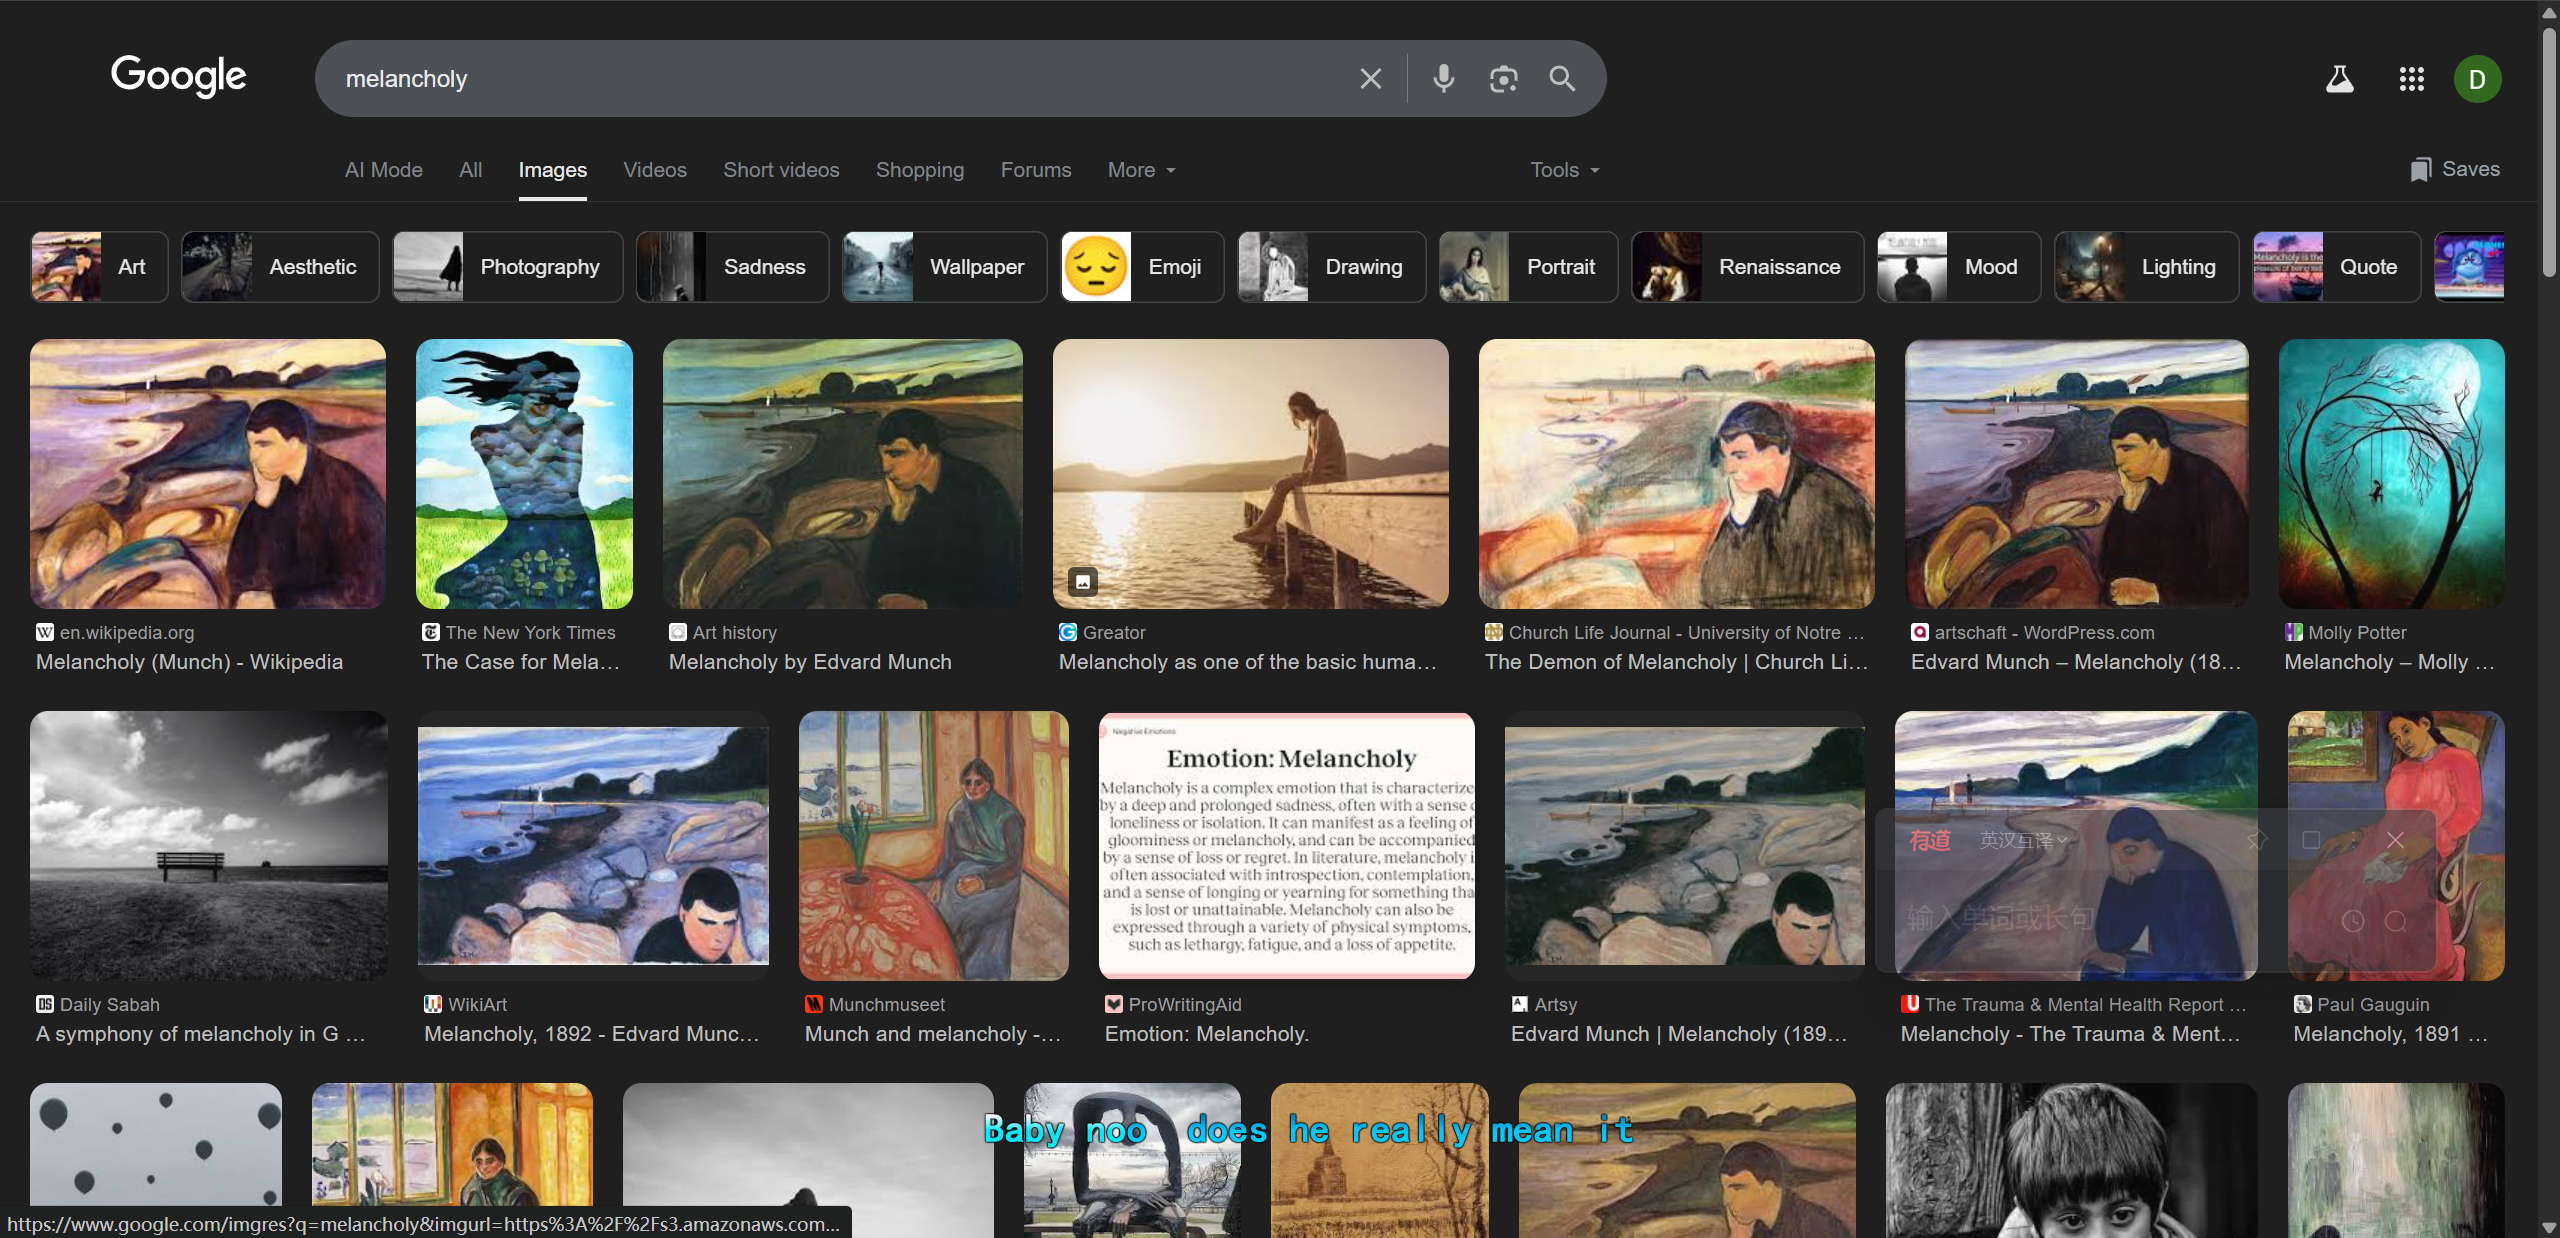Click the Youdao search magnifier icon
The width and height of the screenshot is (2560, 1238).
pyautogui.click(x=2396, y=921)
